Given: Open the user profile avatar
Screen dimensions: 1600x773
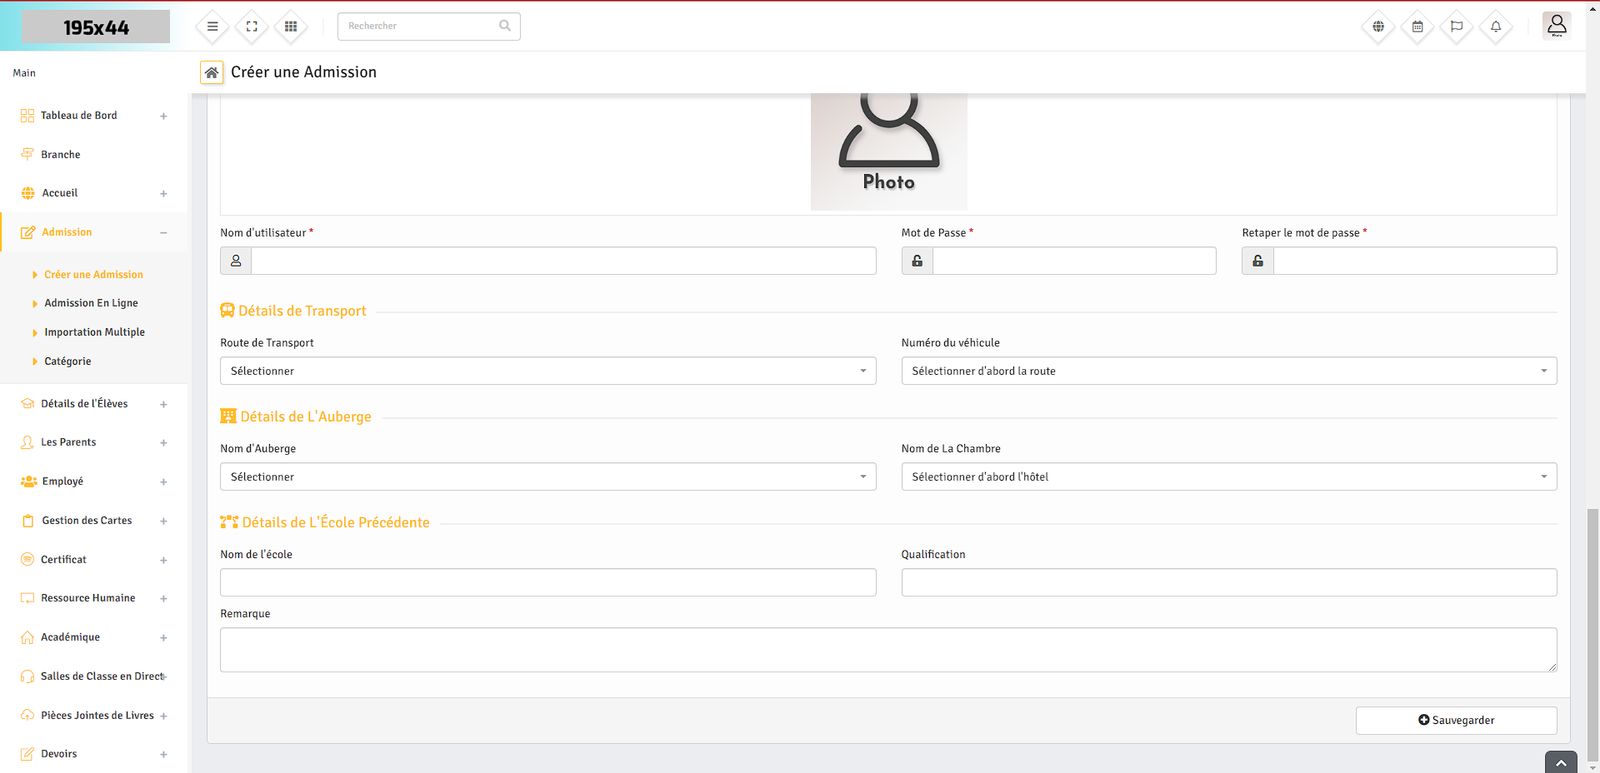Looking at the screenshot, I should pyautogui.click(x=1556, y=26).
